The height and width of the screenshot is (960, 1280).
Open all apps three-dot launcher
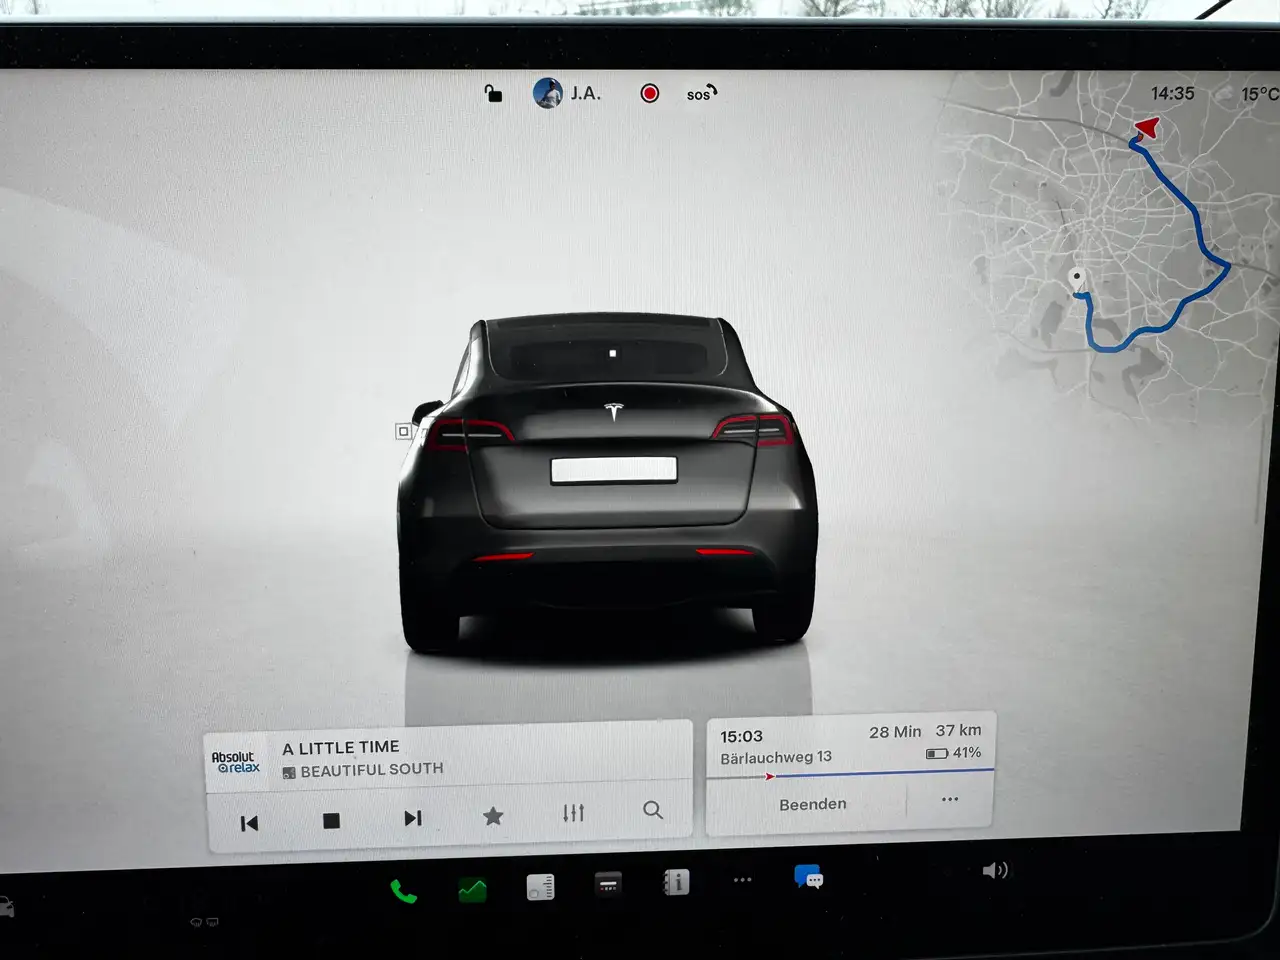point(742,880)
